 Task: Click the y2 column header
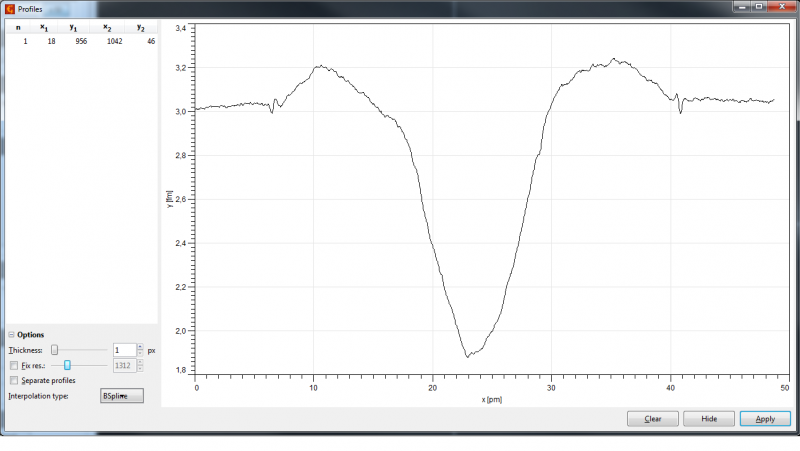click(141, 28)
